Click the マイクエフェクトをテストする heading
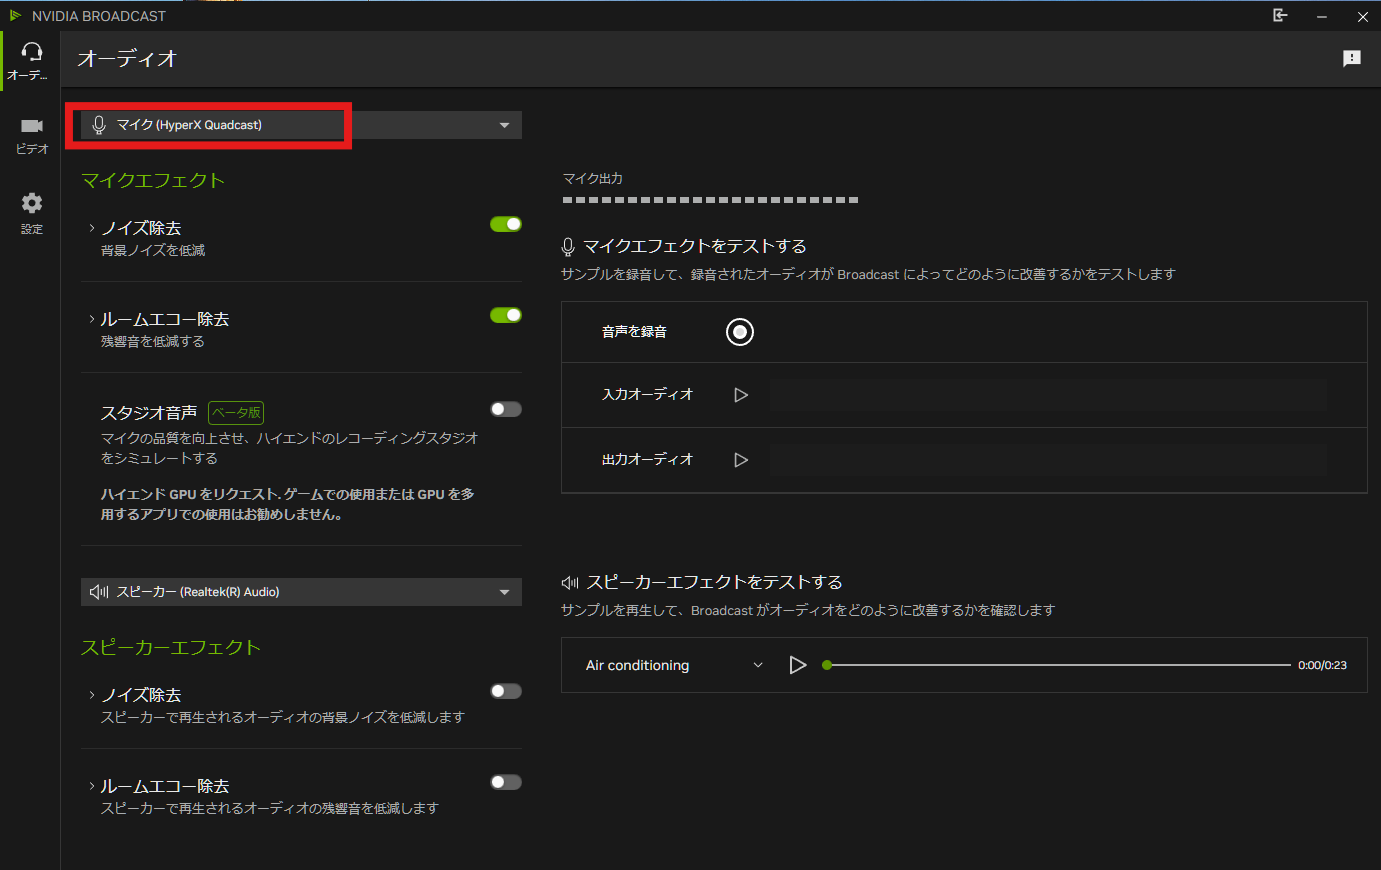This screenshot has height=870, width=1381. pos(695,246)
